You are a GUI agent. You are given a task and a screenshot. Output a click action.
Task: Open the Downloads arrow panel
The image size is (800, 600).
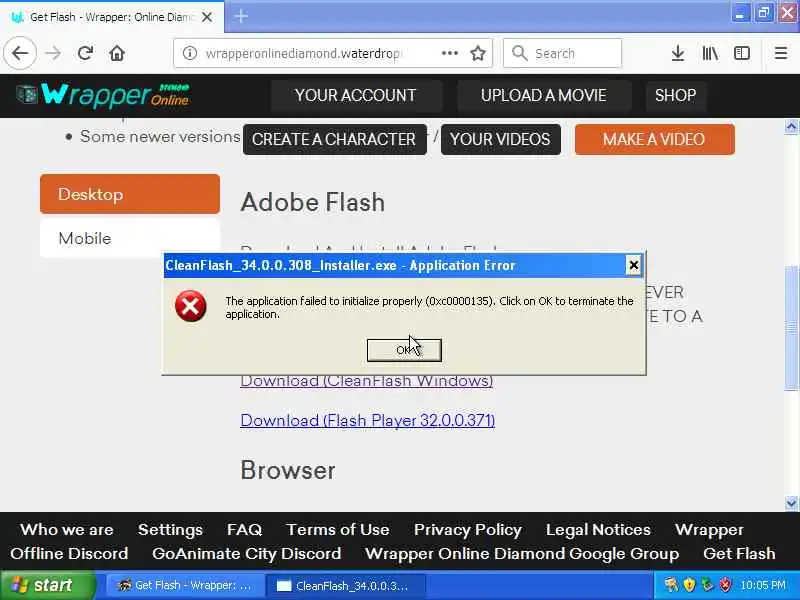(678, 53)
